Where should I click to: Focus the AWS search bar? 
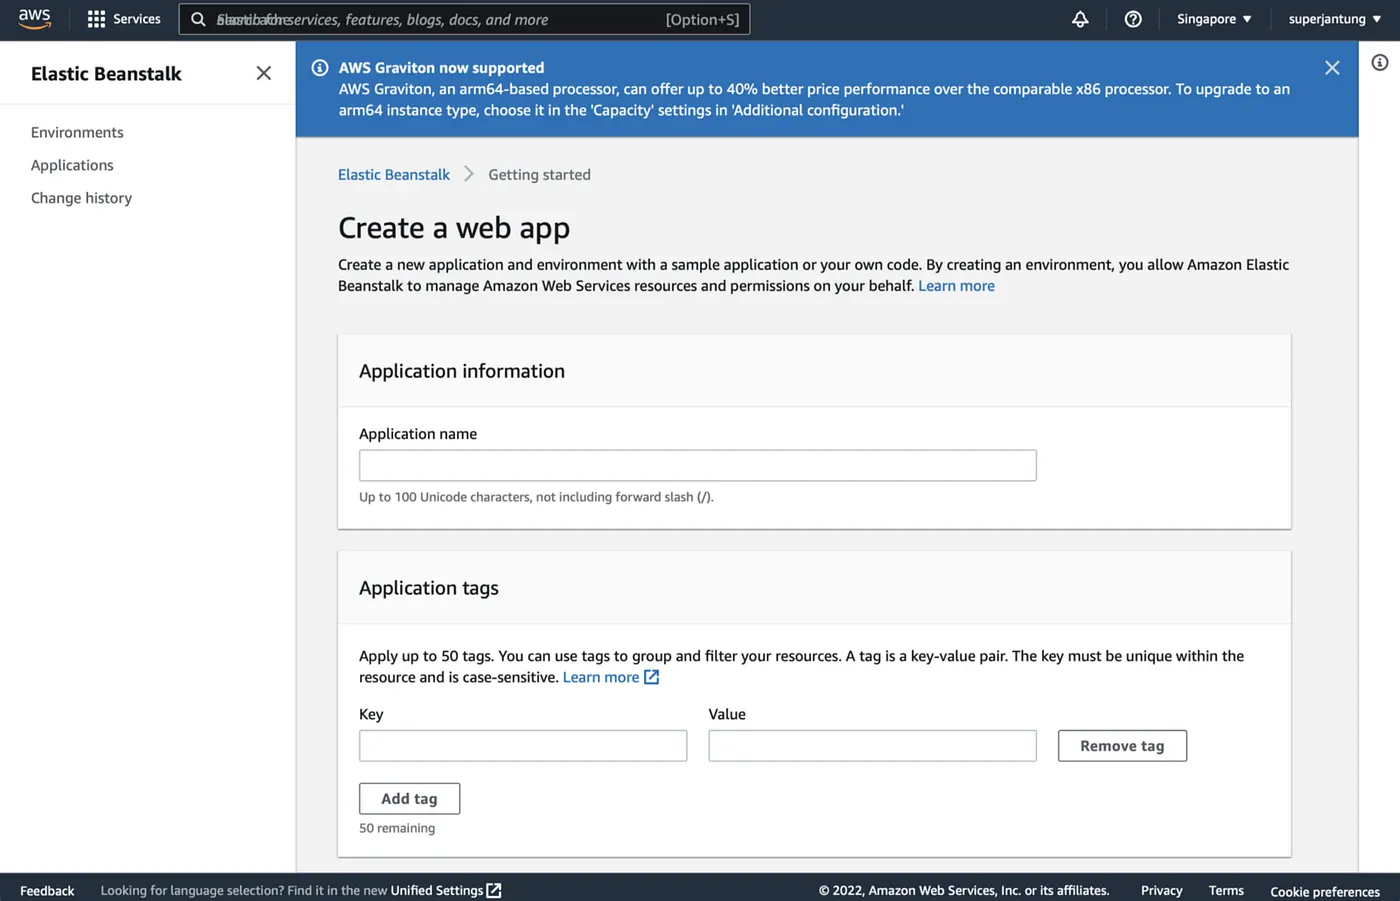coord(464,19)
